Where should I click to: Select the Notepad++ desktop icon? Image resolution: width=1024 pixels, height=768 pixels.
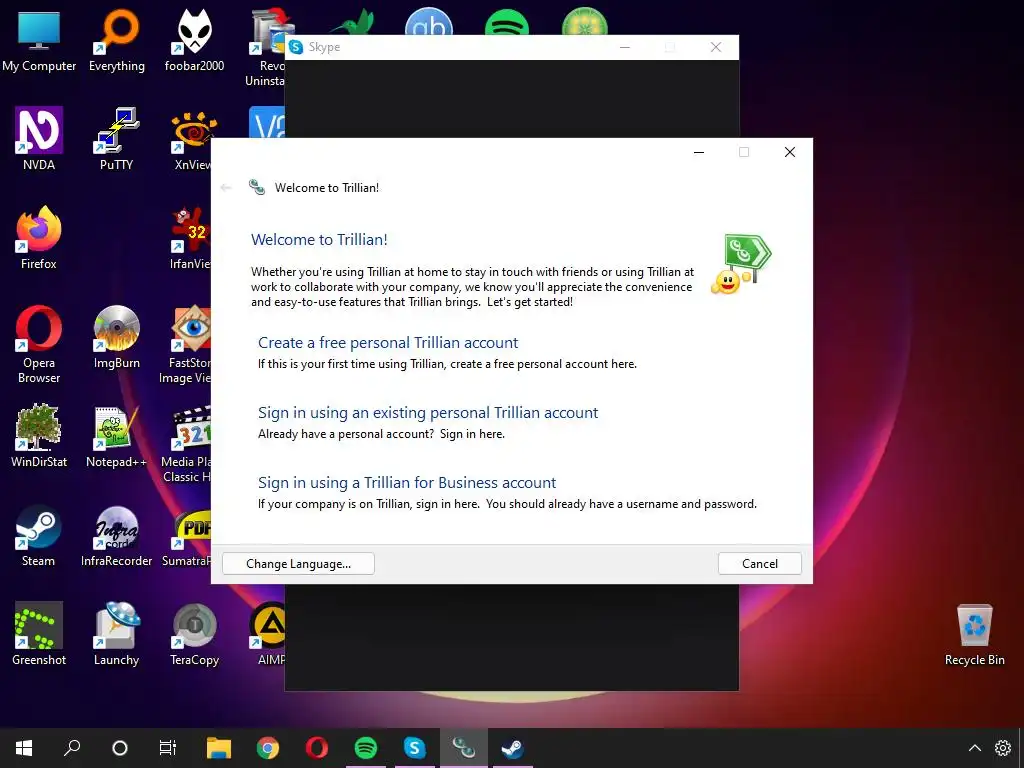[x=116, y=436]
